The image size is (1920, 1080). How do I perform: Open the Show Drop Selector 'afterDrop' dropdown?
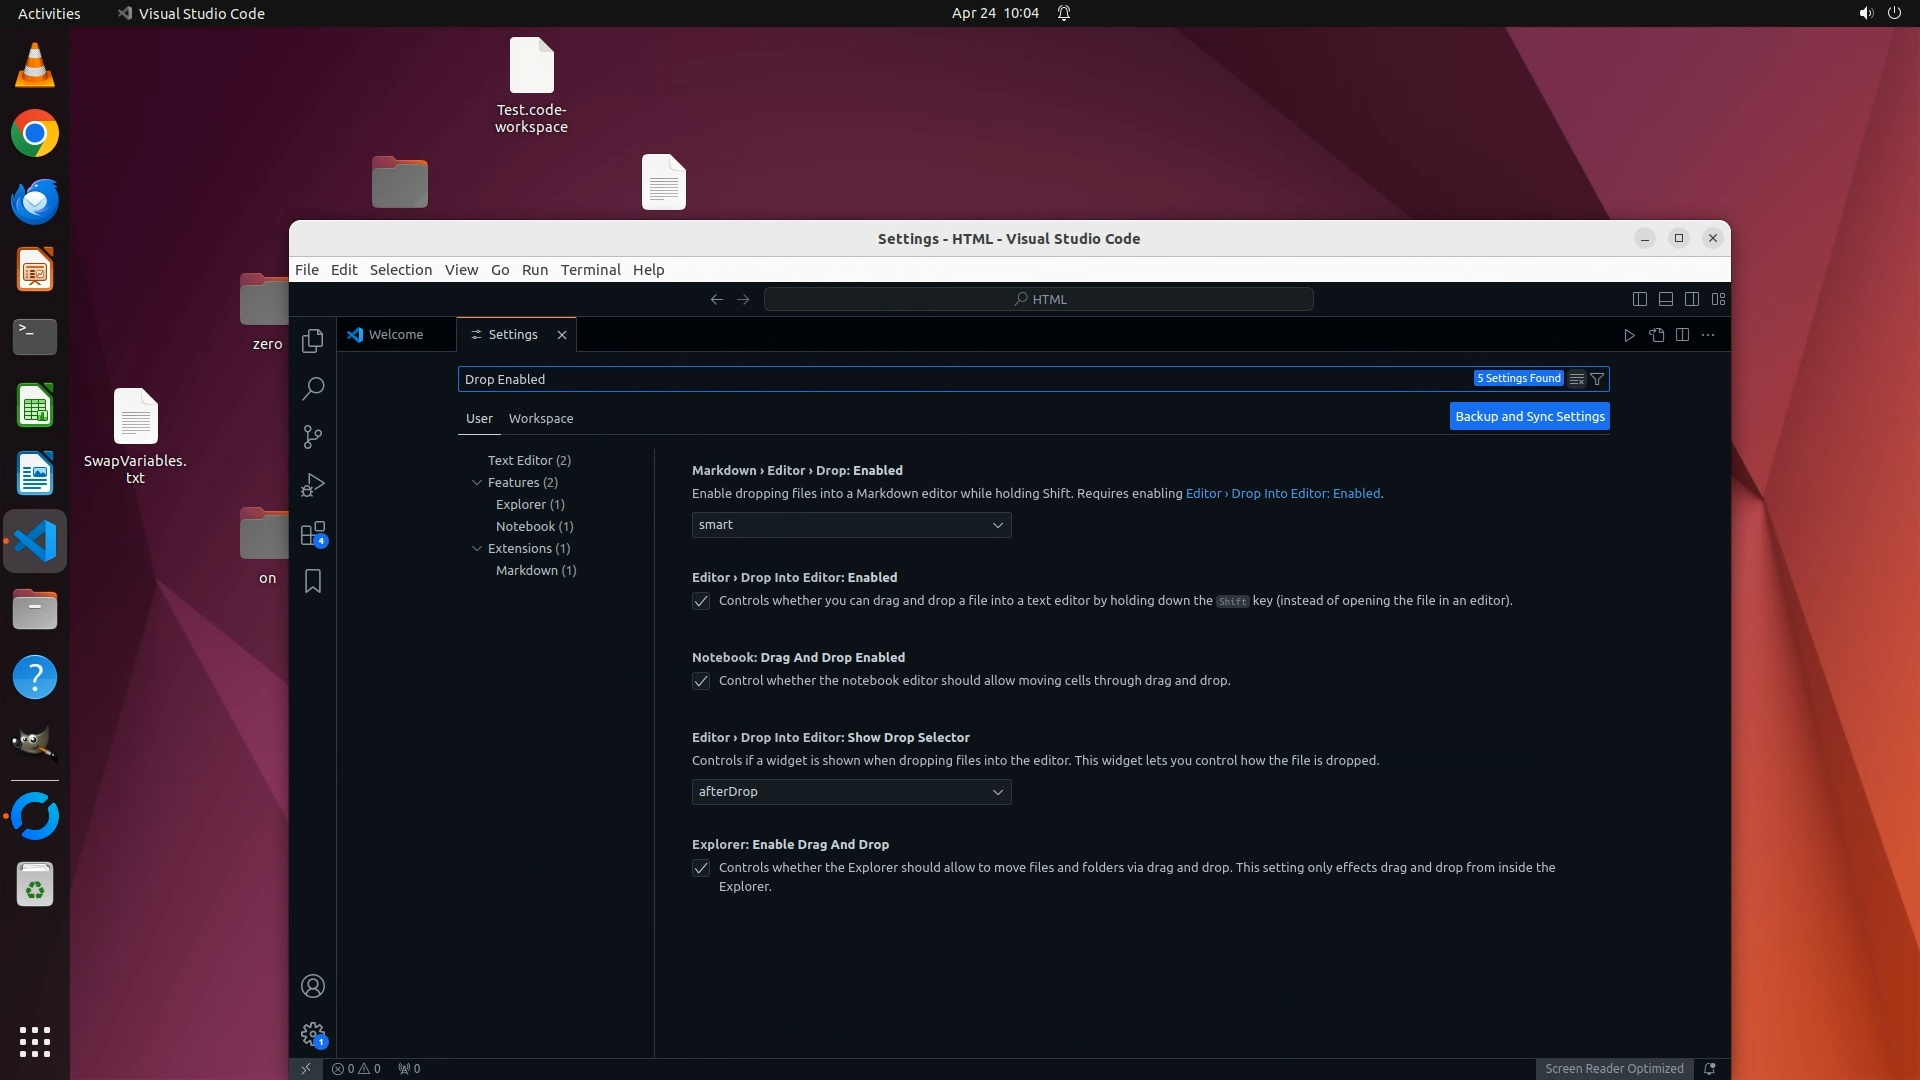pyautogui.click(x=851, y=792)
